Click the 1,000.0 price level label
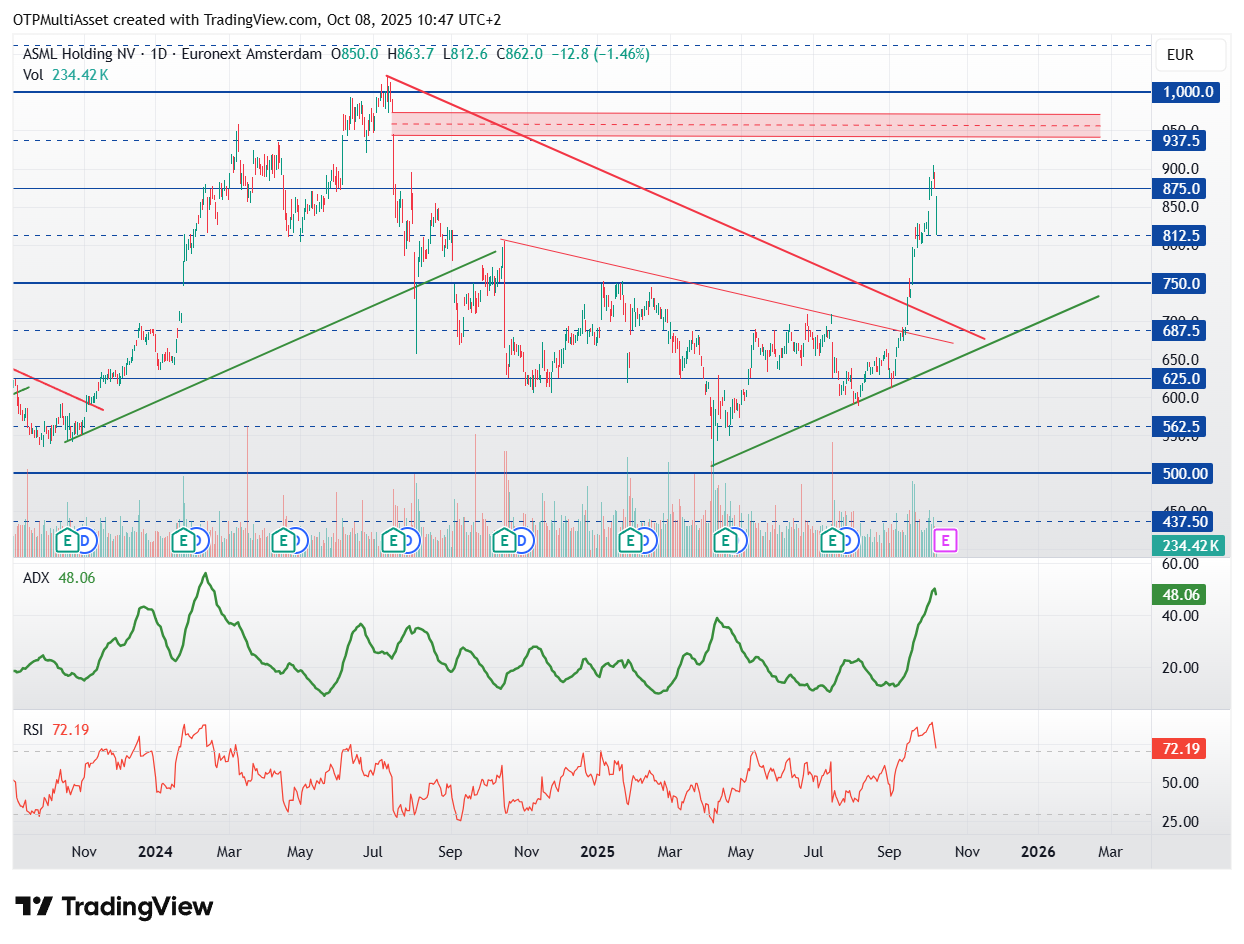Image resolution: width=1244 pixels, height=944 pixels. (1187, 92)
